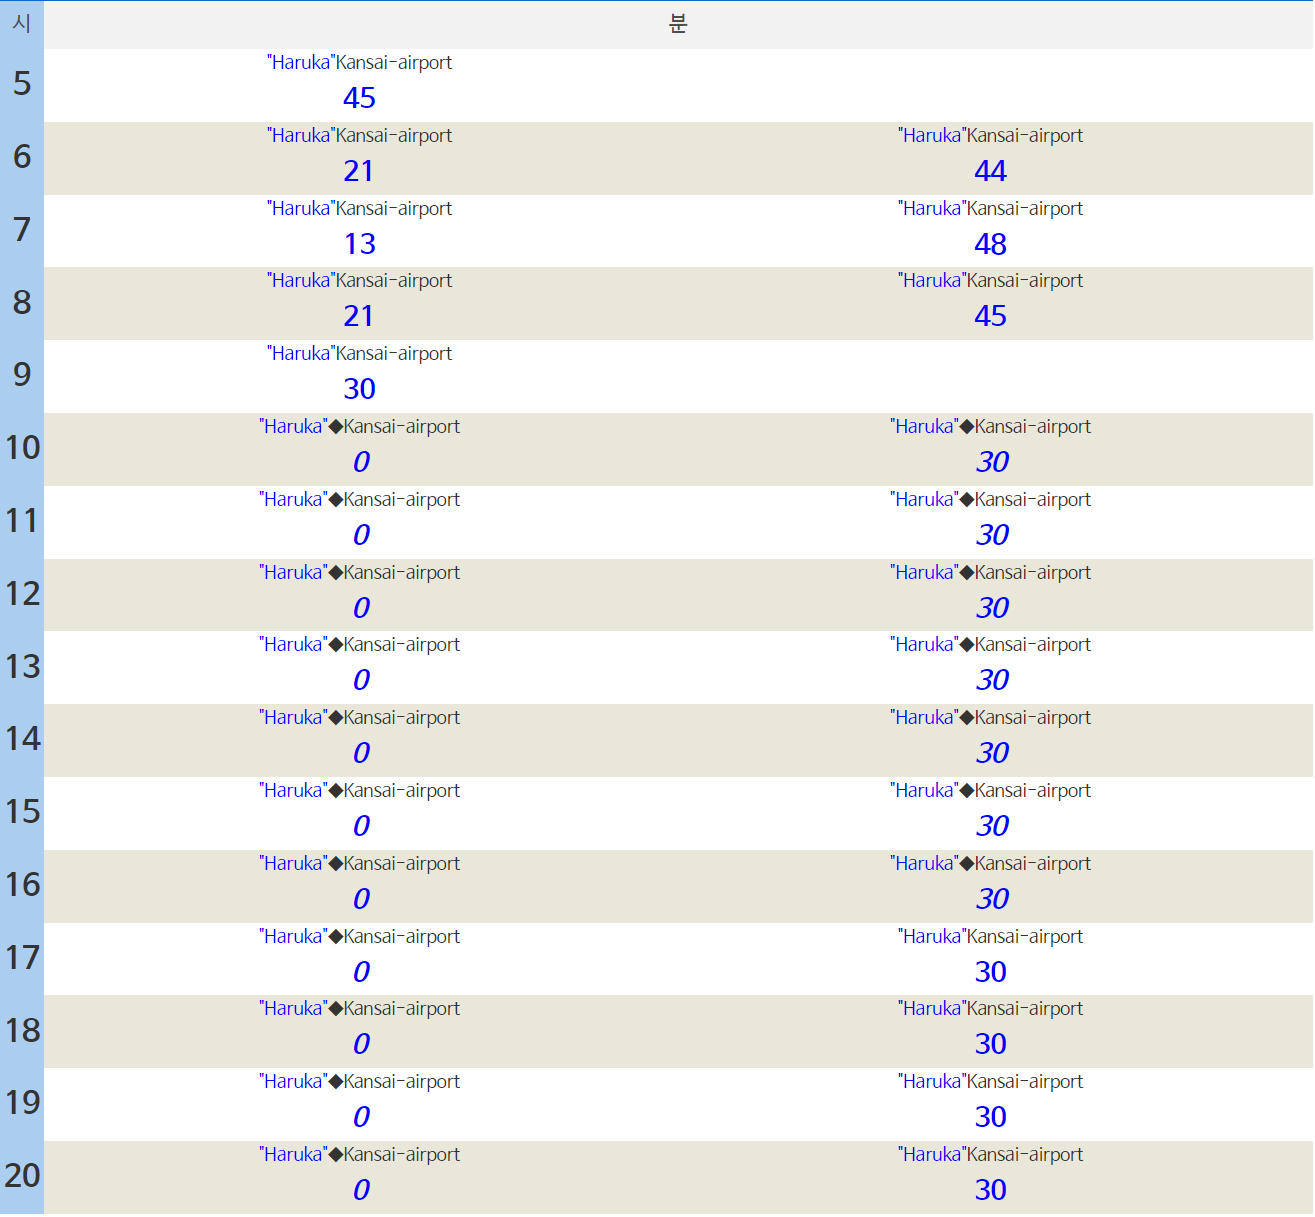Select the hour 5 row label

pyautogui.click(x=22, y=84)
